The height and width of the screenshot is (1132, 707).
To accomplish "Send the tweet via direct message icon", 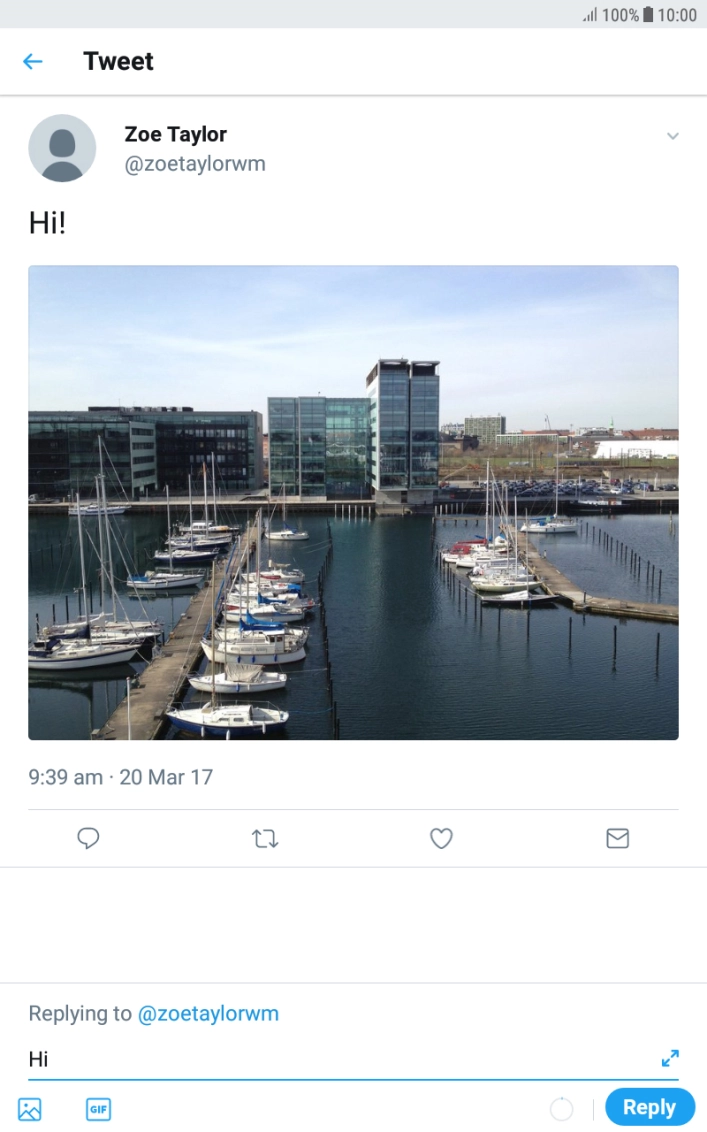I will pyautogui.click(x=617, y=838).
